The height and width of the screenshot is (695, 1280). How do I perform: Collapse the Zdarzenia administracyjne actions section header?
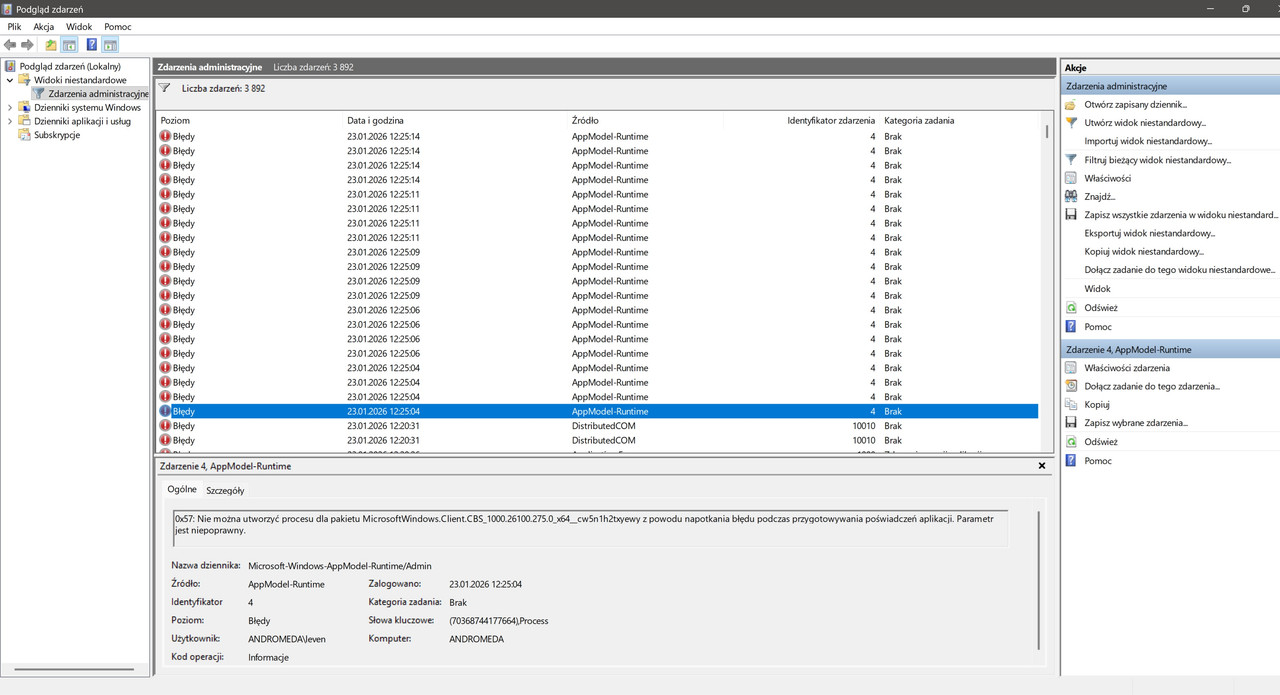pyautogui.click(x=1170, y=86)
